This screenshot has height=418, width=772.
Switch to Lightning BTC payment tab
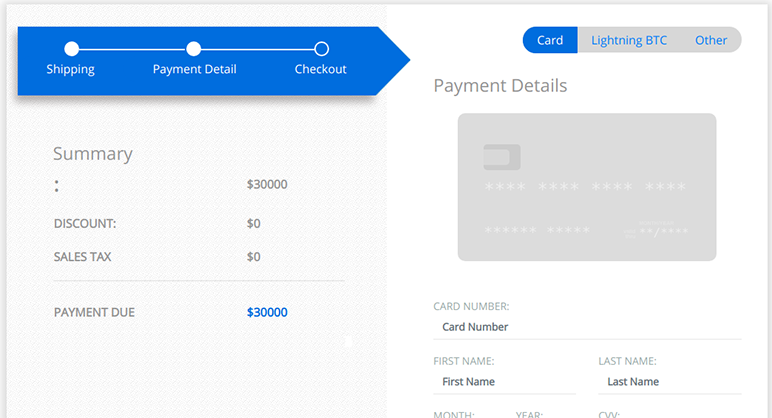(629, 40)
